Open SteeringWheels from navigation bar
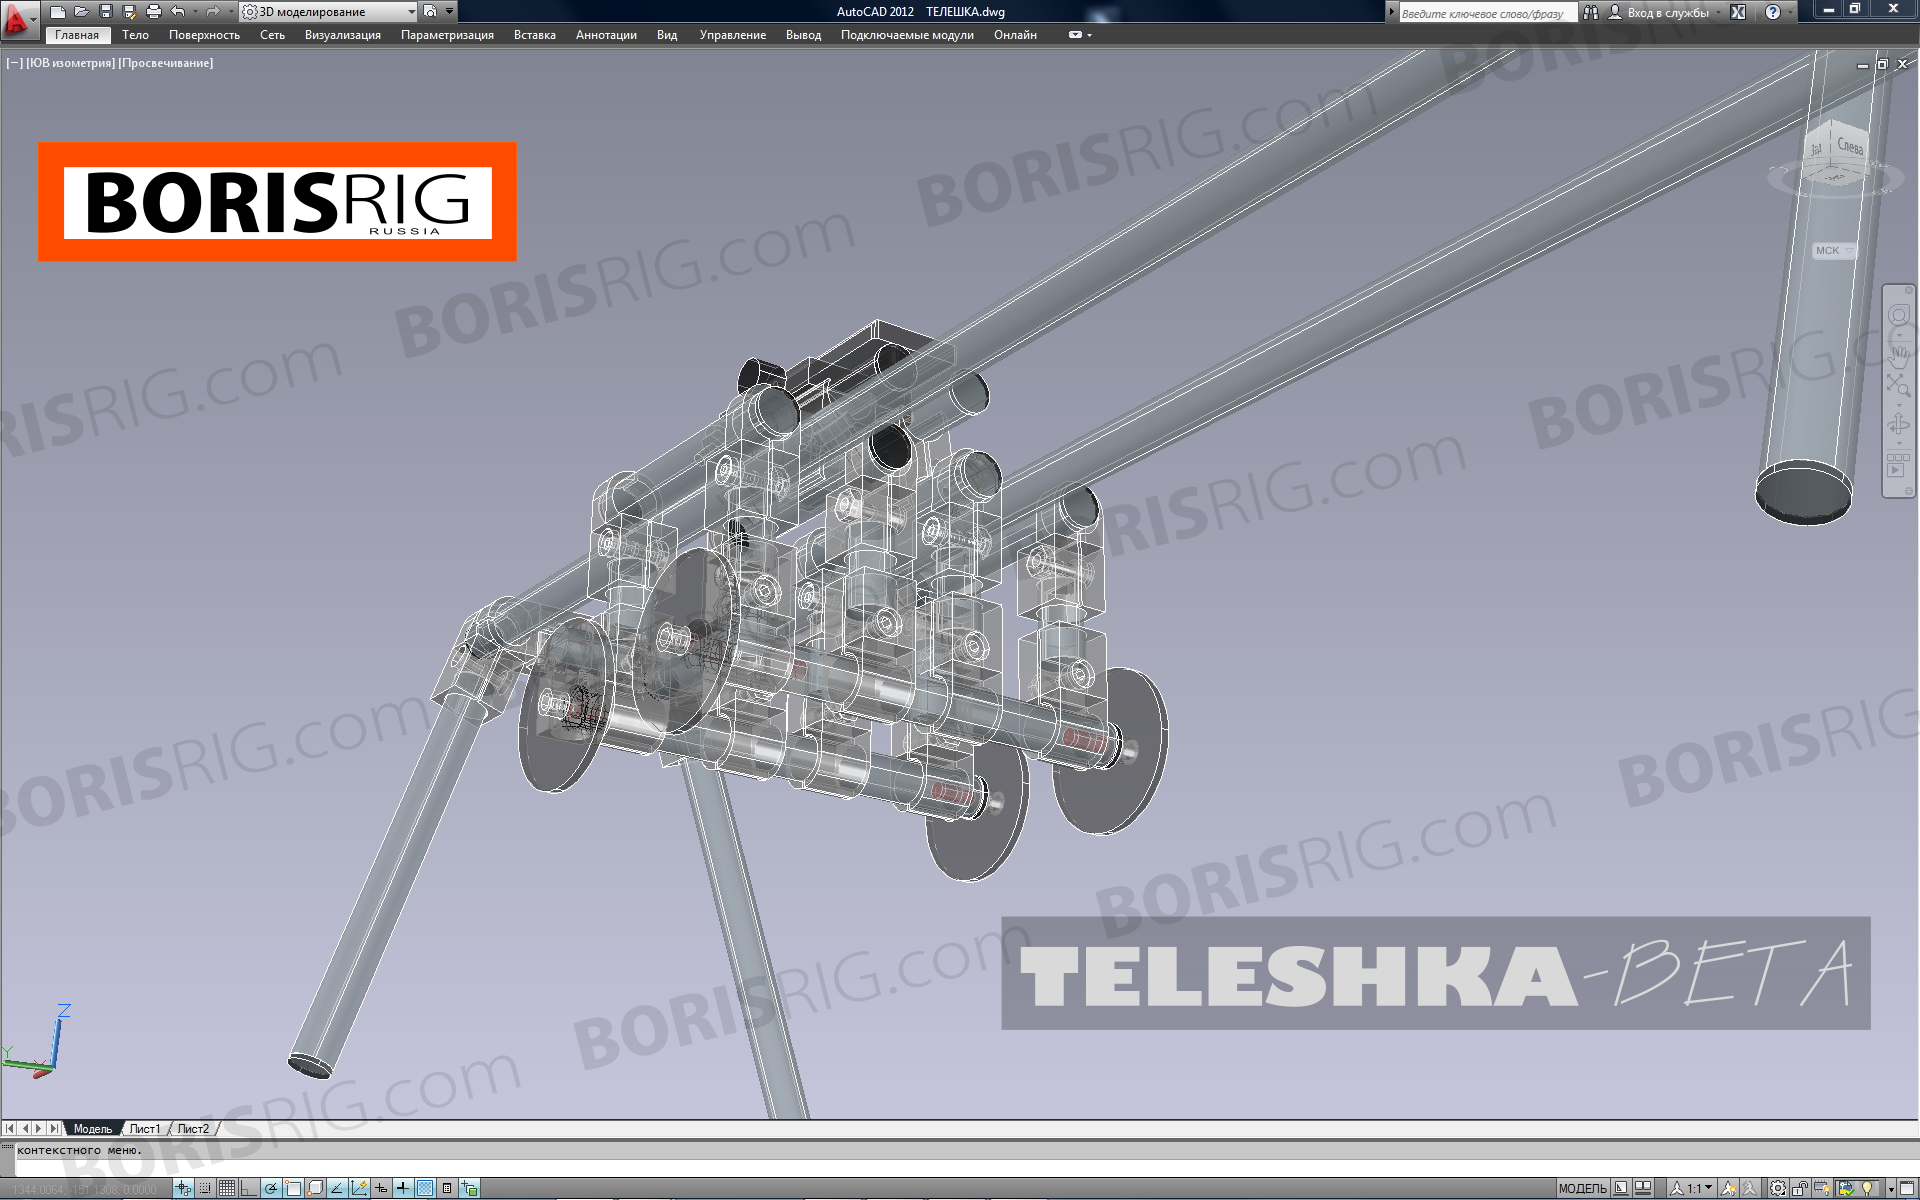The height and width of the screenshot is (1200, 1920). (x=1898, y=316)
